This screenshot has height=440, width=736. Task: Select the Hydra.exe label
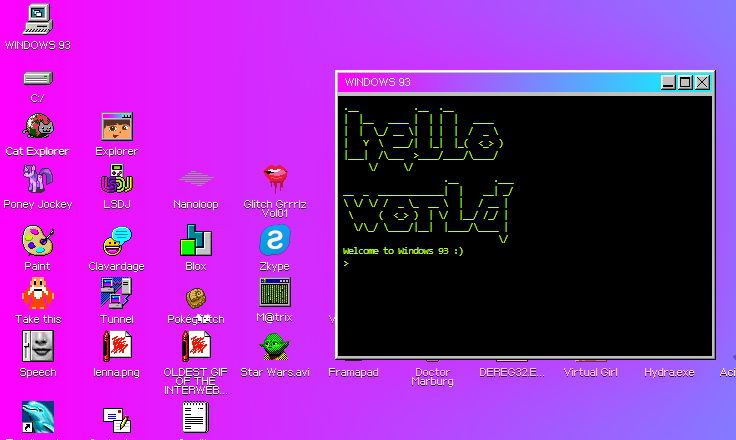(669, 372)
